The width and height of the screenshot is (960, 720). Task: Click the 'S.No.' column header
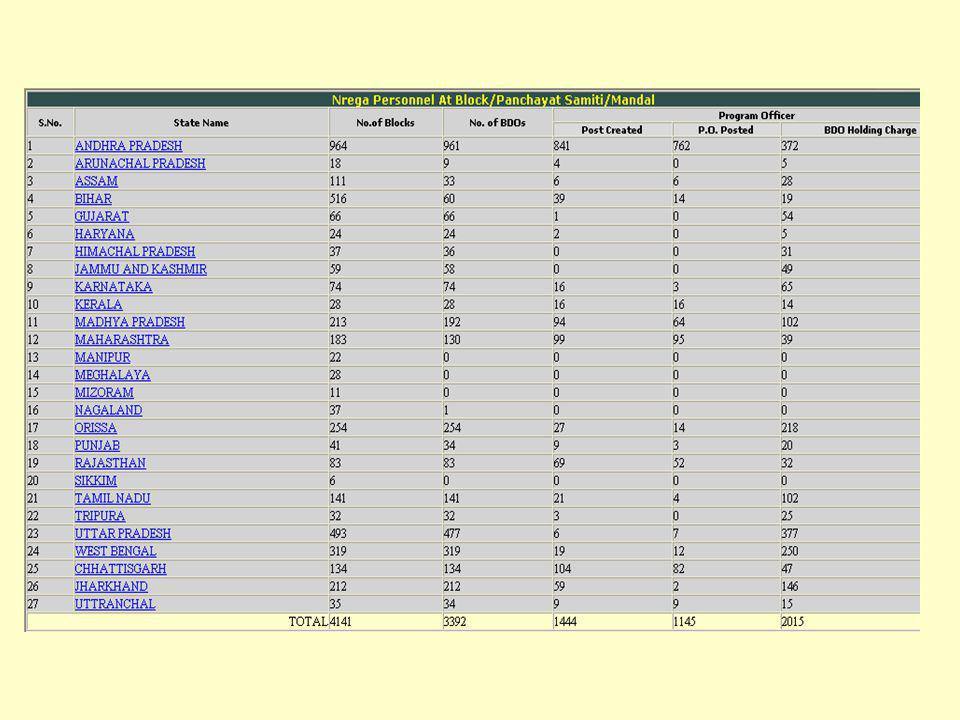50,123
